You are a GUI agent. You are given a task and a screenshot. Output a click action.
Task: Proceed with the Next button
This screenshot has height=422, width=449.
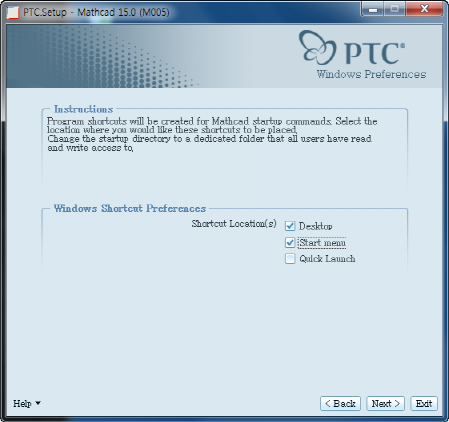point(385,404)
